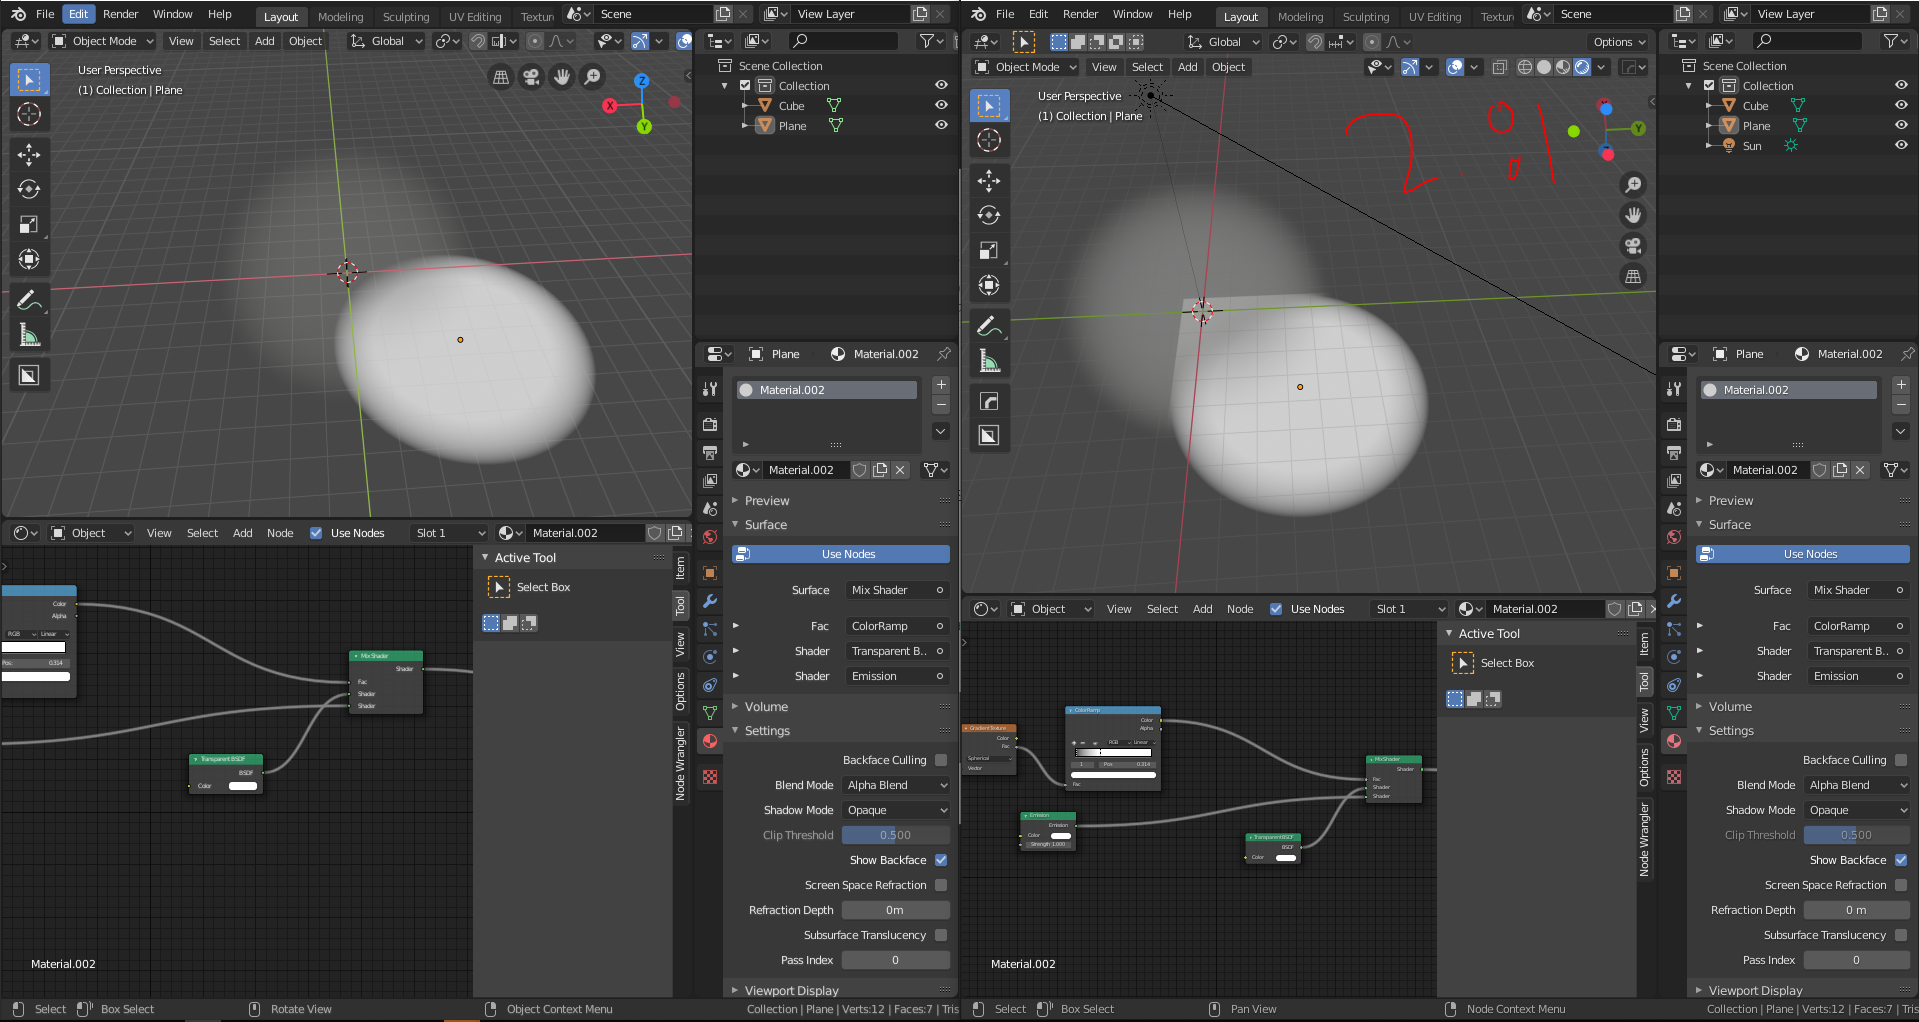This screenshot has height=1022, width=1919.
Task: Open Render menu in left window
Action: coord(120,14)
